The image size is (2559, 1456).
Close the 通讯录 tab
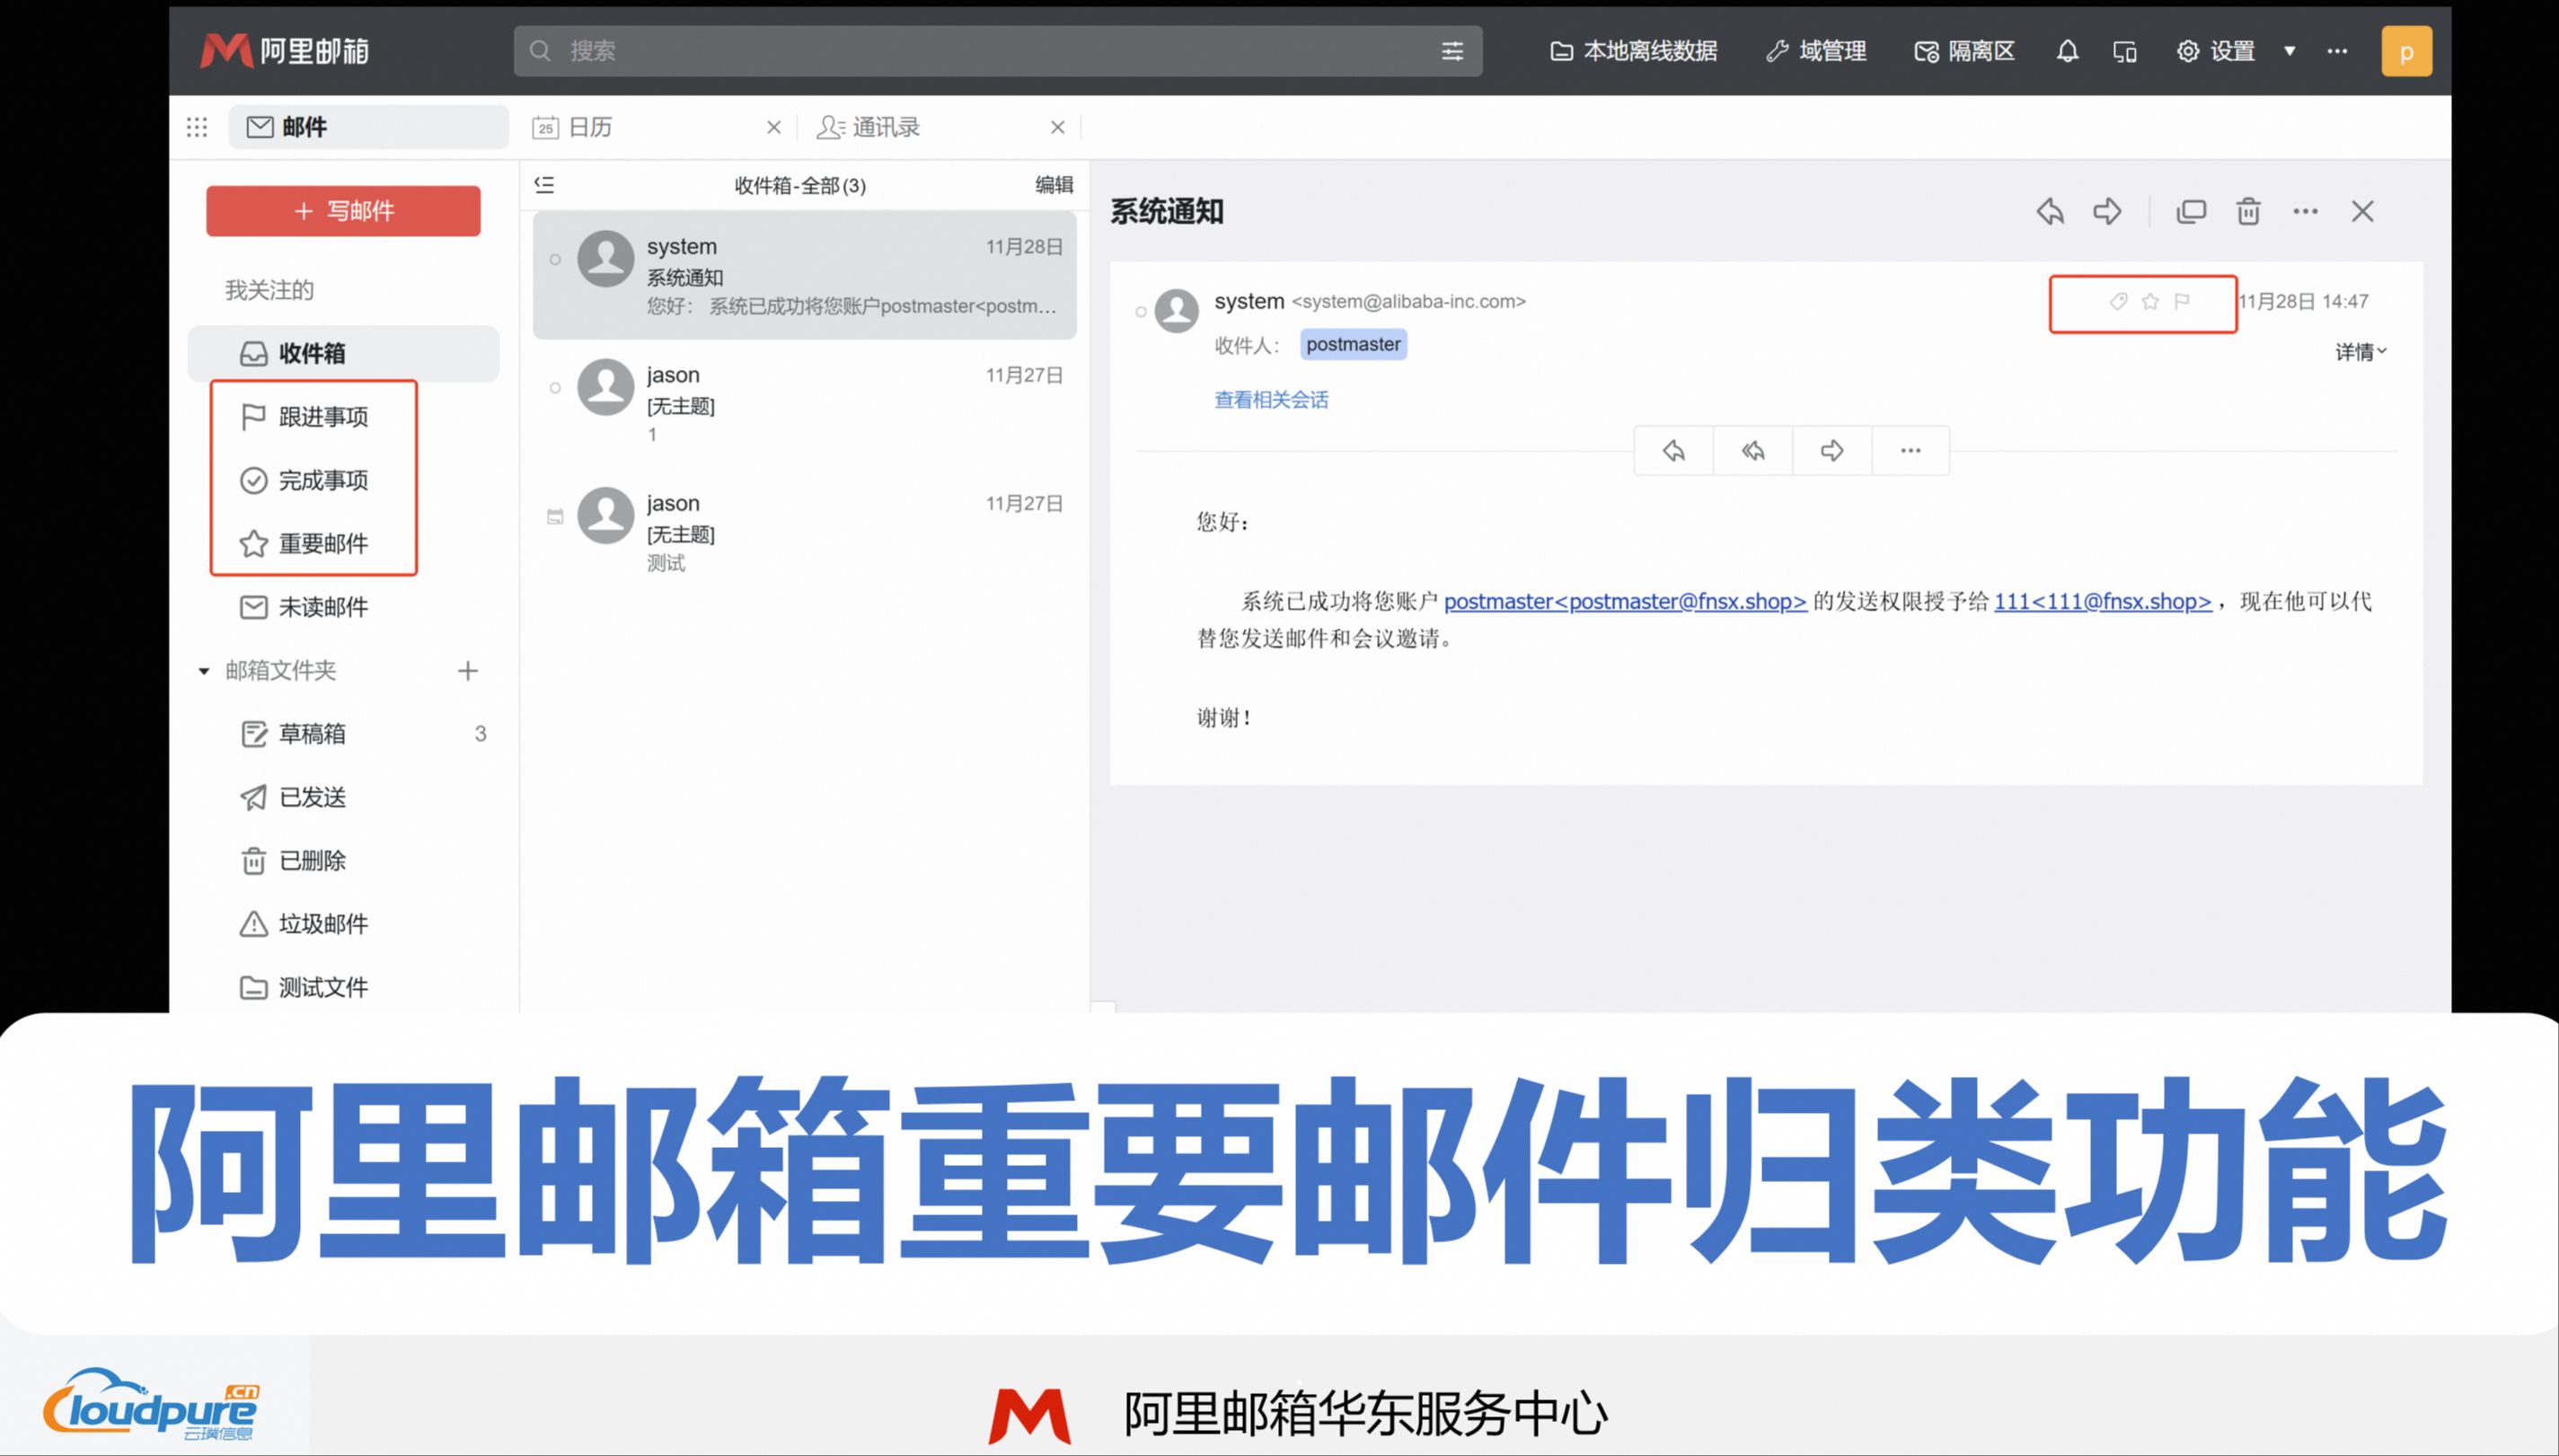tap(1057, 127)
